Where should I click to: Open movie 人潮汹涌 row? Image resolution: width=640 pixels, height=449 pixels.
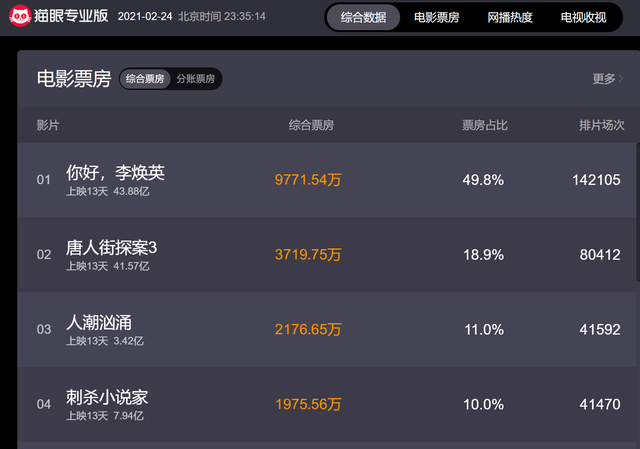tap(326, 329)
